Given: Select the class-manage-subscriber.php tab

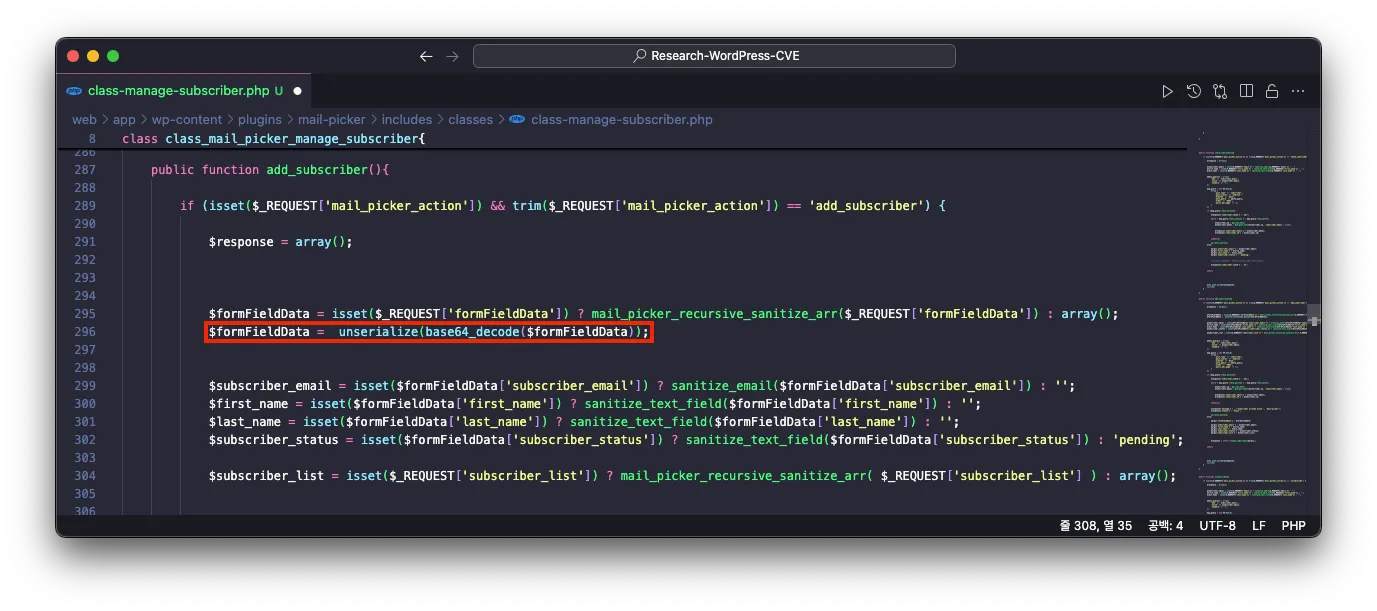Looking at the screenshot, I should click(x=185, y=90).
